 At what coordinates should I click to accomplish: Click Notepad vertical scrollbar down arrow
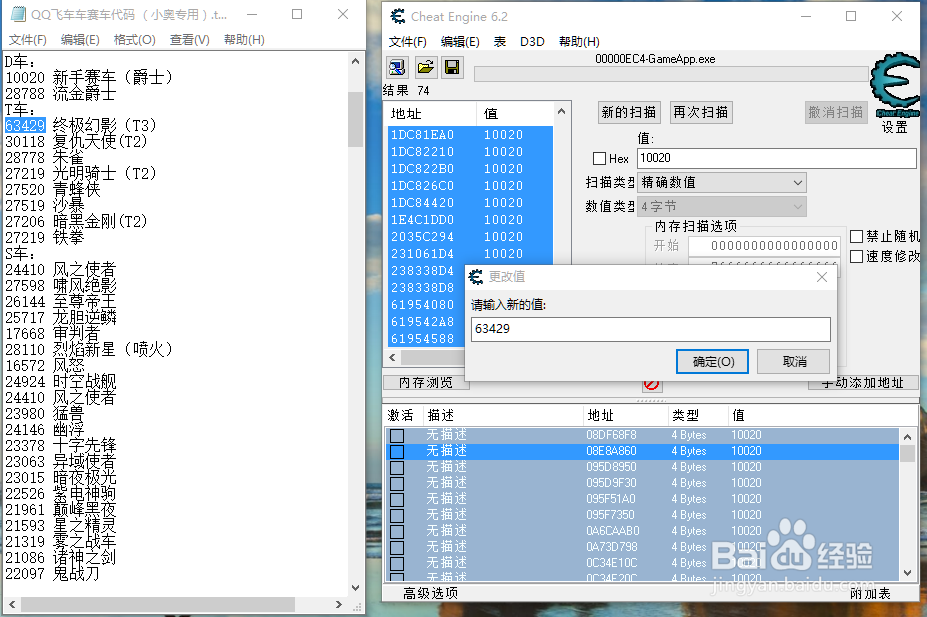[355, 588]
